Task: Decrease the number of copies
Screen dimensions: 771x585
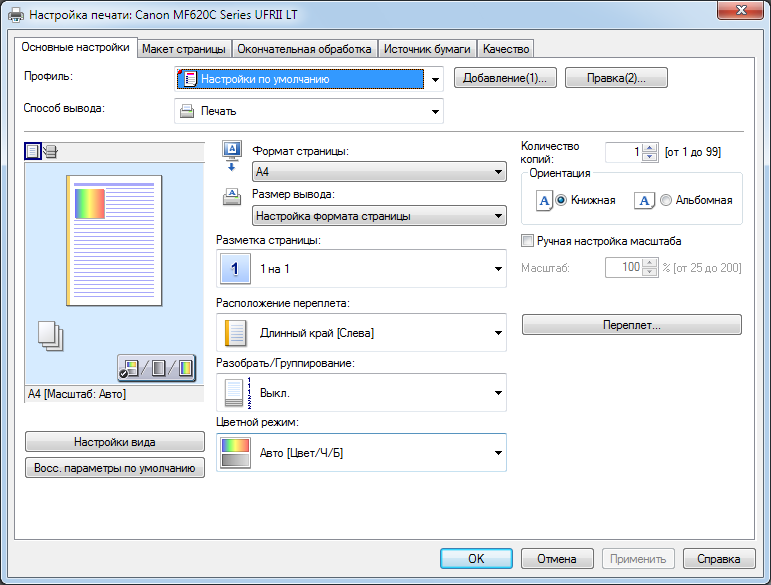Action: tap(650, 157)
